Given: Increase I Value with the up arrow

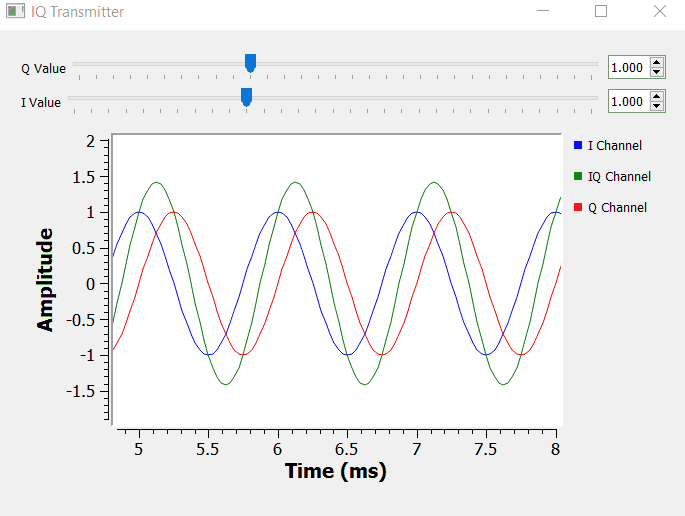Looking at the screenshot, I should (656, 97).
